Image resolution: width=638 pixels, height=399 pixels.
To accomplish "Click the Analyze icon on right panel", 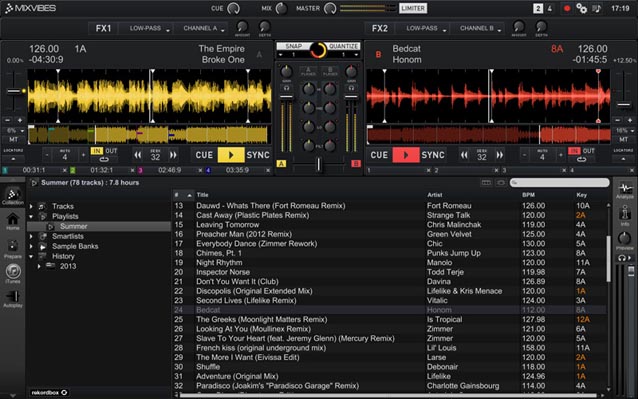I will pyautogui.click(x=625, y=190).
